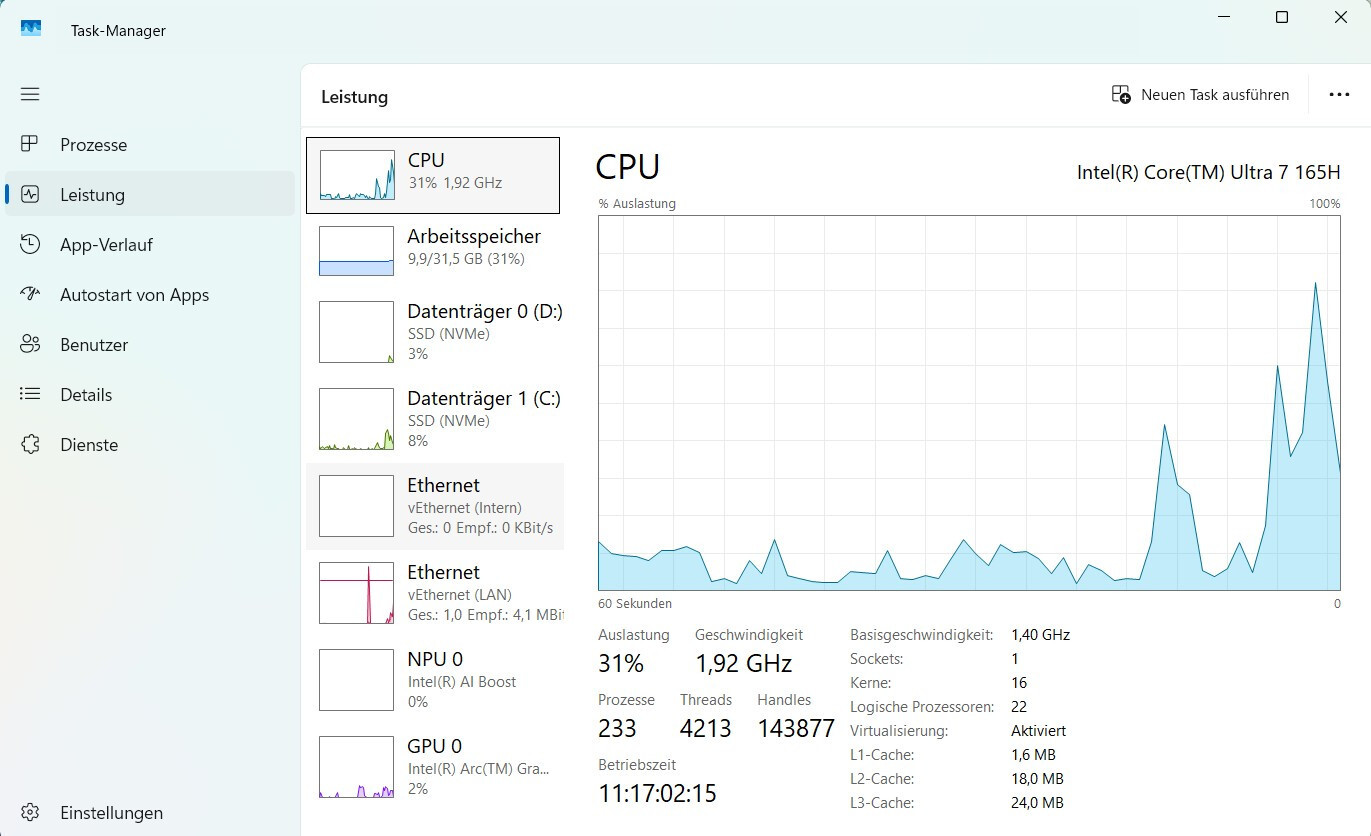Close the Task-Manager window
1371x836 pixels.
click(x=1341, y=17)
